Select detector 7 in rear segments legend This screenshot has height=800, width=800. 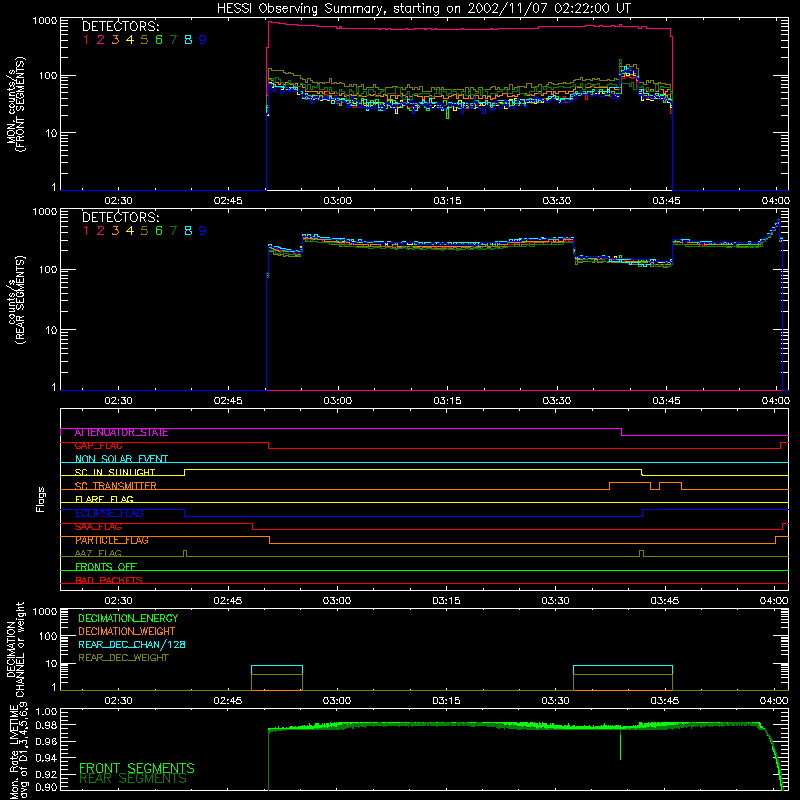[x=173, y=231]
